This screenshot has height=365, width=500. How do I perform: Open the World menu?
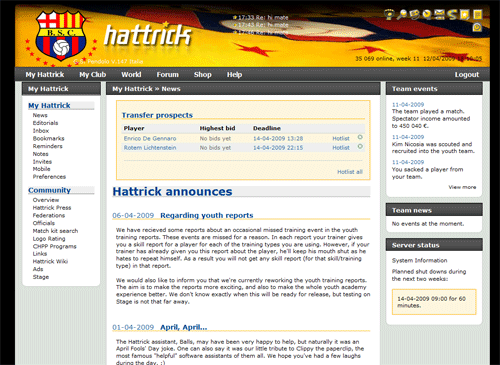131,75
